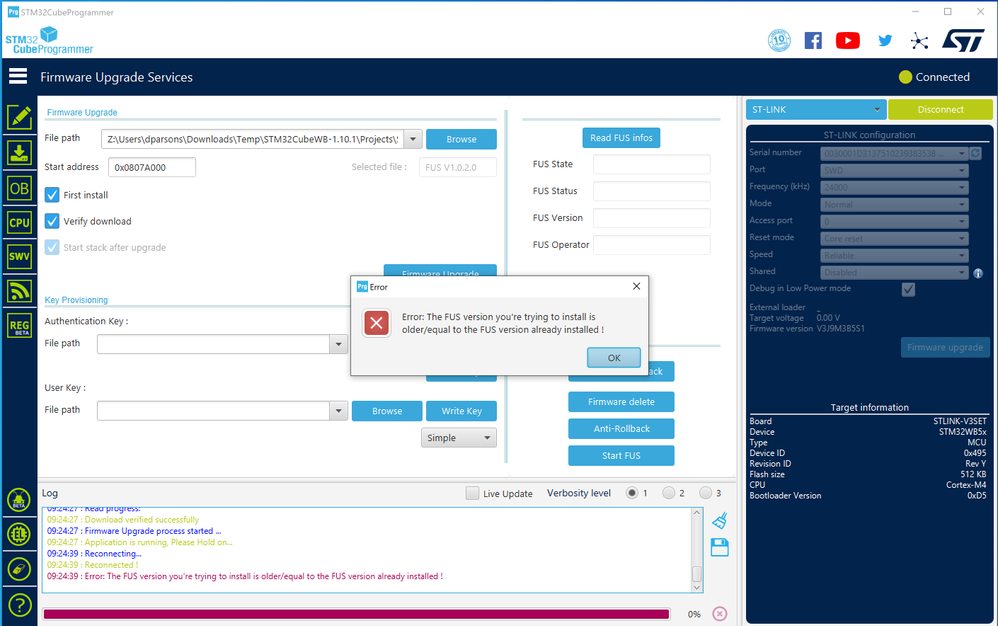Open the SWV viewer panel
This screenshot has height=626, width=998.
click(x=19, y=256)
